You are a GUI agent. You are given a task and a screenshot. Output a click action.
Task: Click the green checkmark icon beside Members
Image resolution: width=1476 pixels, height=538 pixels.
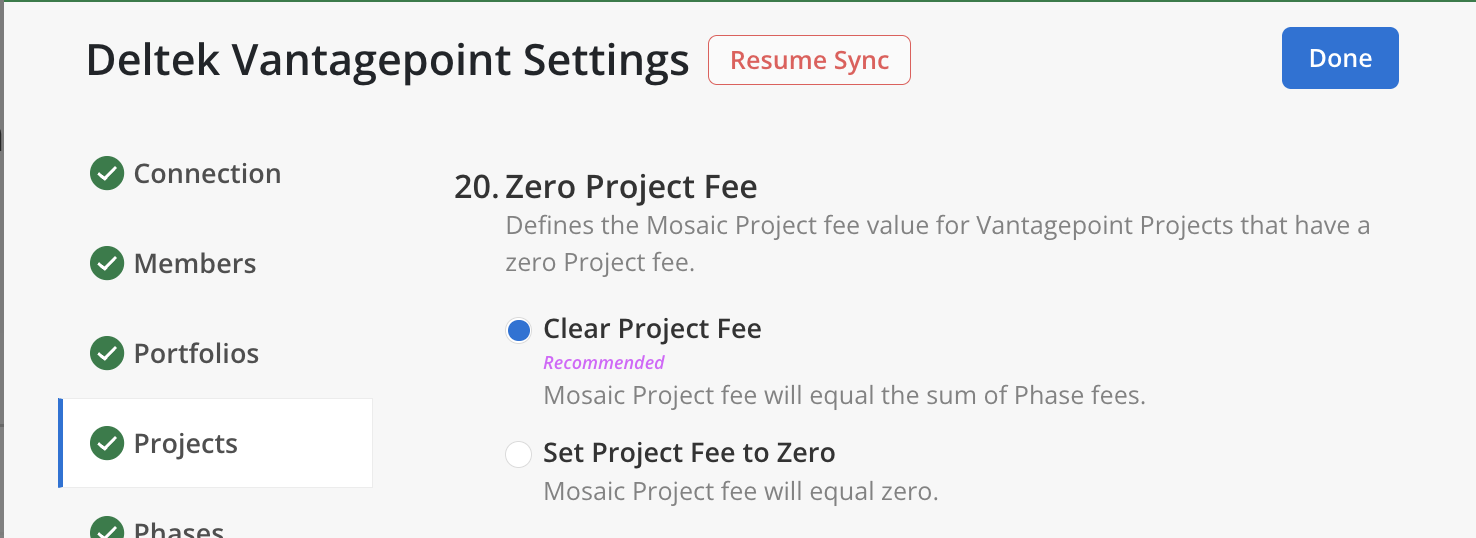tap(107, 264)
